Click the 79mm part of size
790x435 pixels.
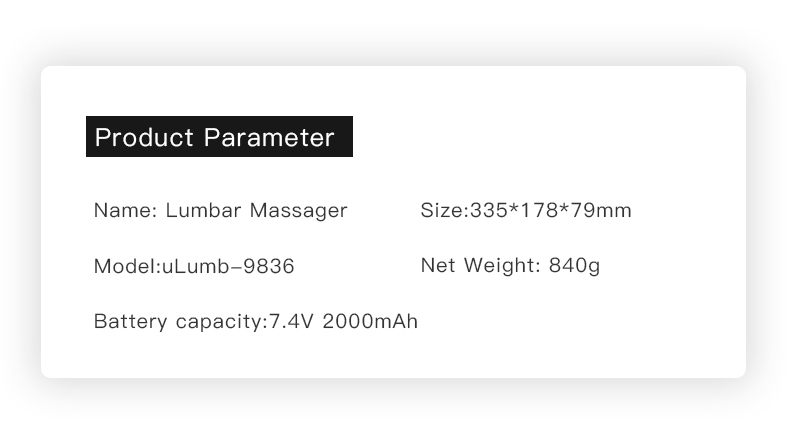pyautogui.click(x=601, y=210)
